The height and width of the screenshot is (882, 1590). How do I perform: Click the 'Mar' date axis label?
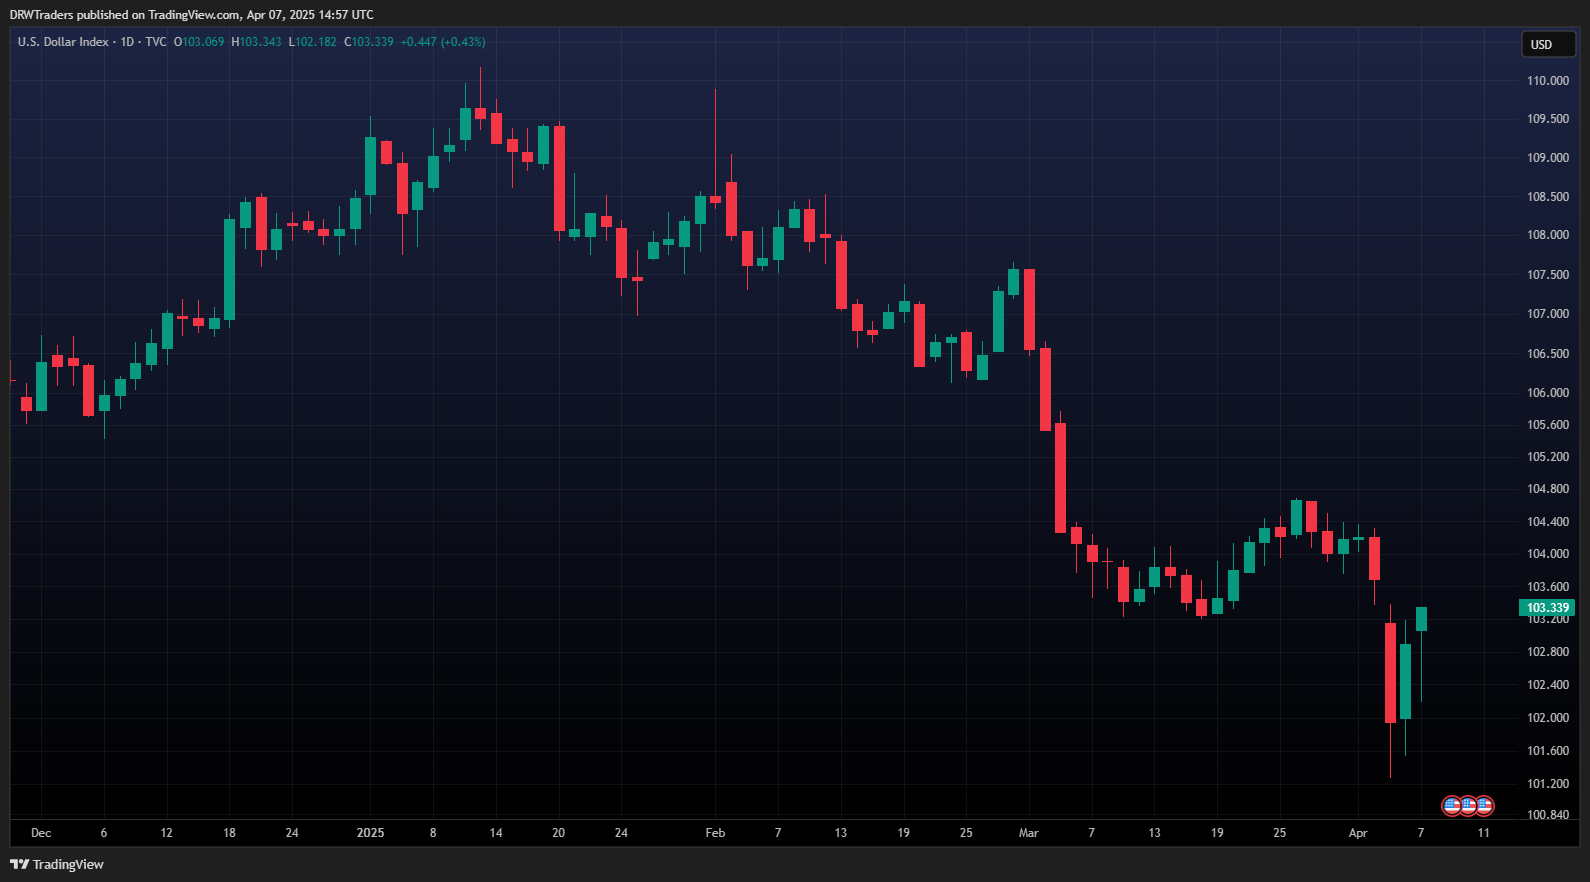coord(1028,833)
